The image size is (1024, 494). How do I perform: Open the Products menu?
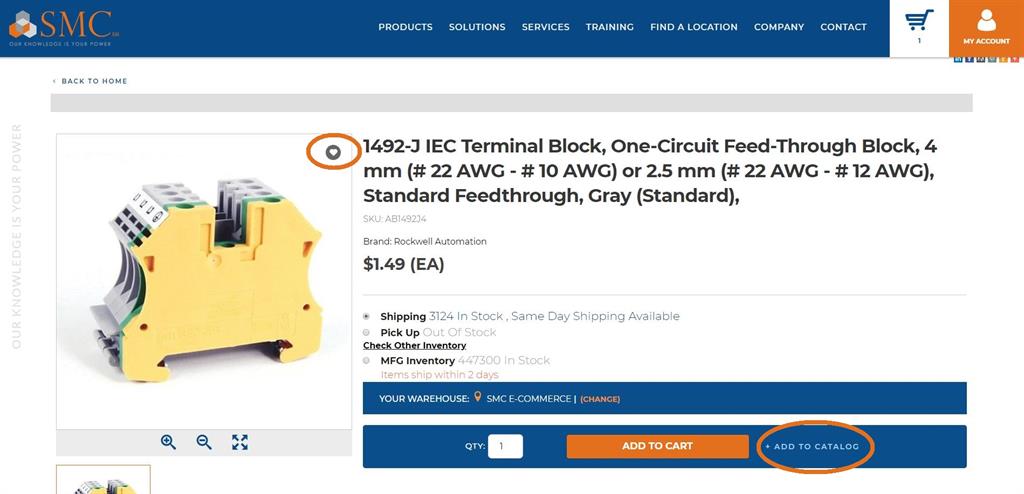click(405, 27)
